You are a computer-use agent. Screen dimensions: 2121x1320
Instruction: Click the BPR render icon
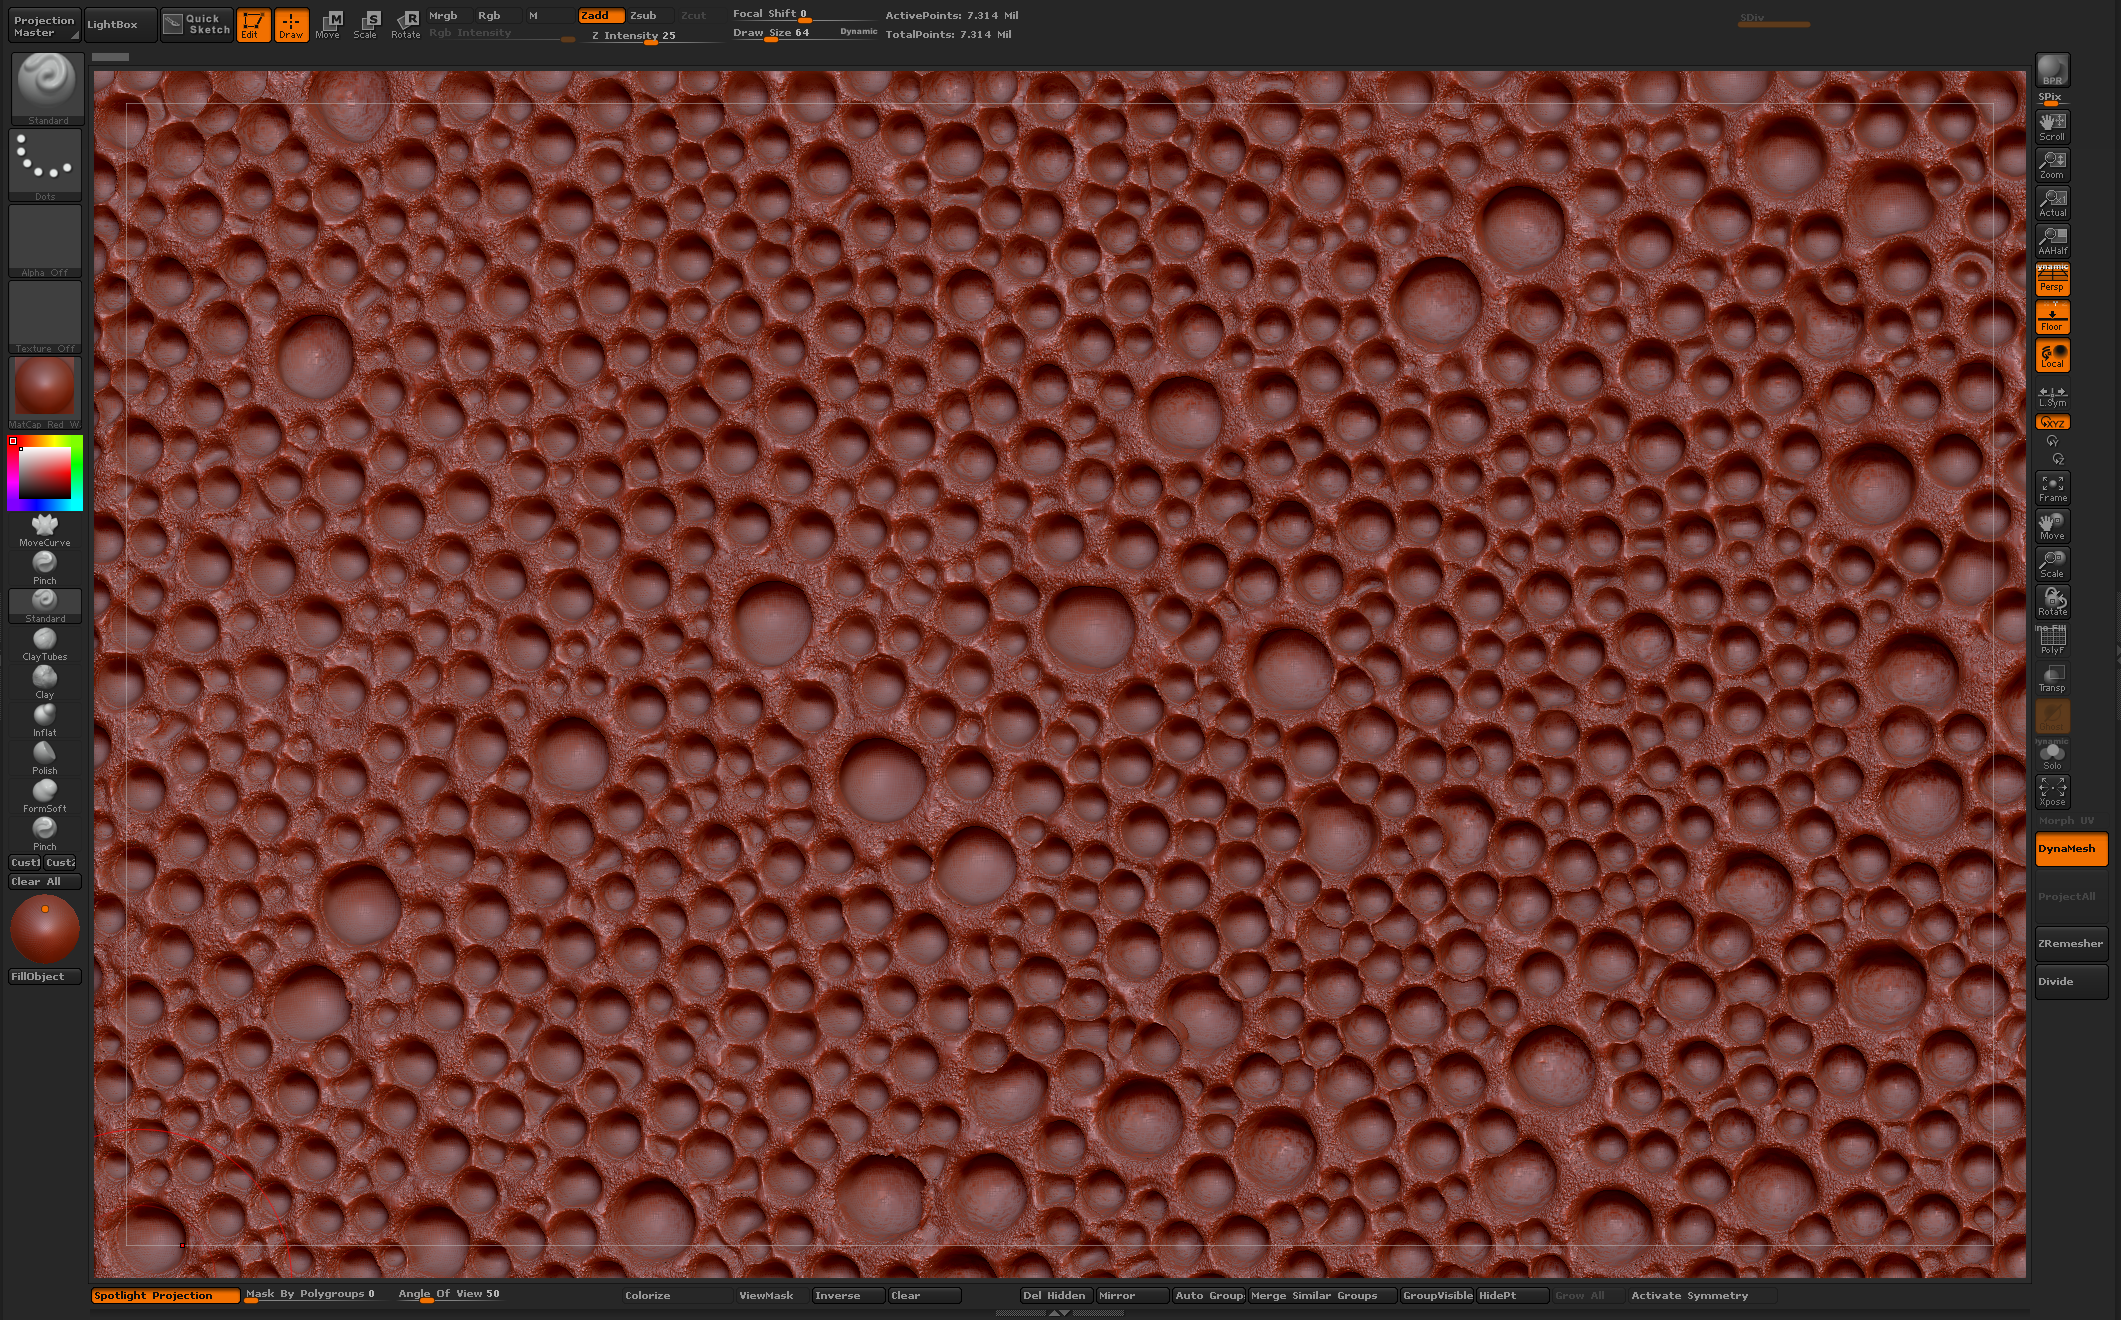point(2052,71)
